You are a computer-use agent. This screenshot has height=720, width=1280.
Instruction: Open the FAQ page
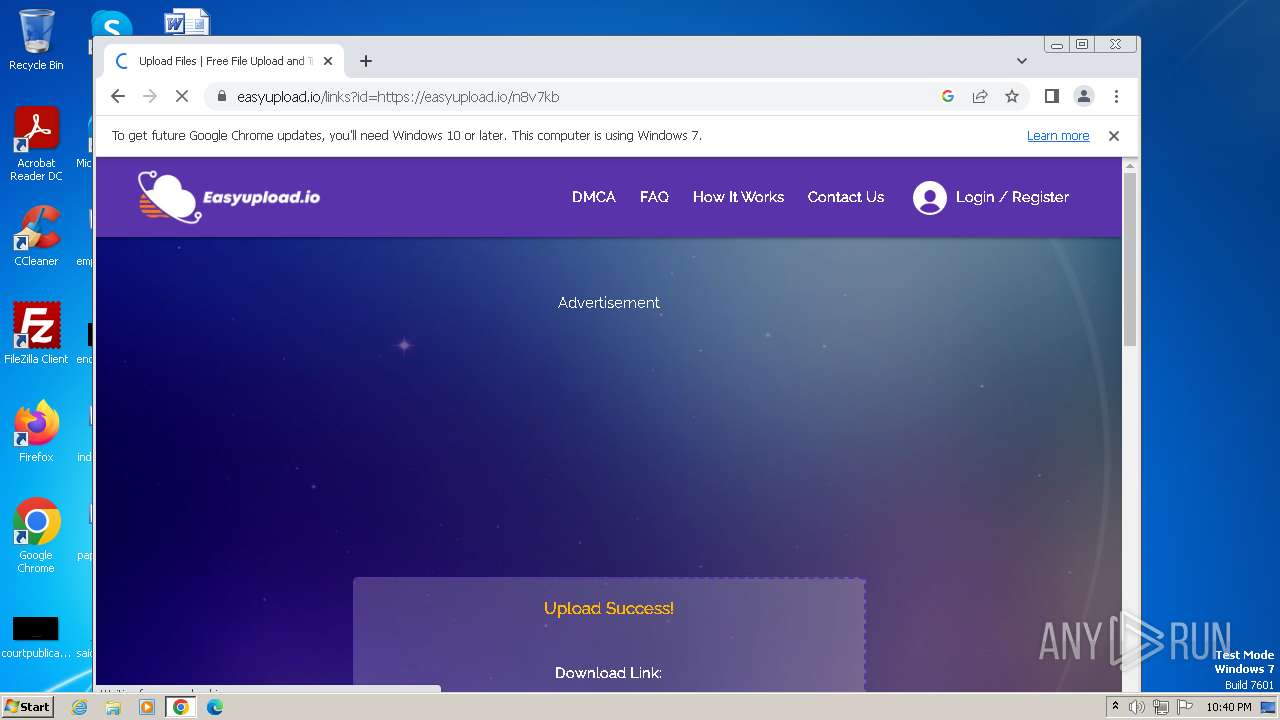[x=654, y=197]
